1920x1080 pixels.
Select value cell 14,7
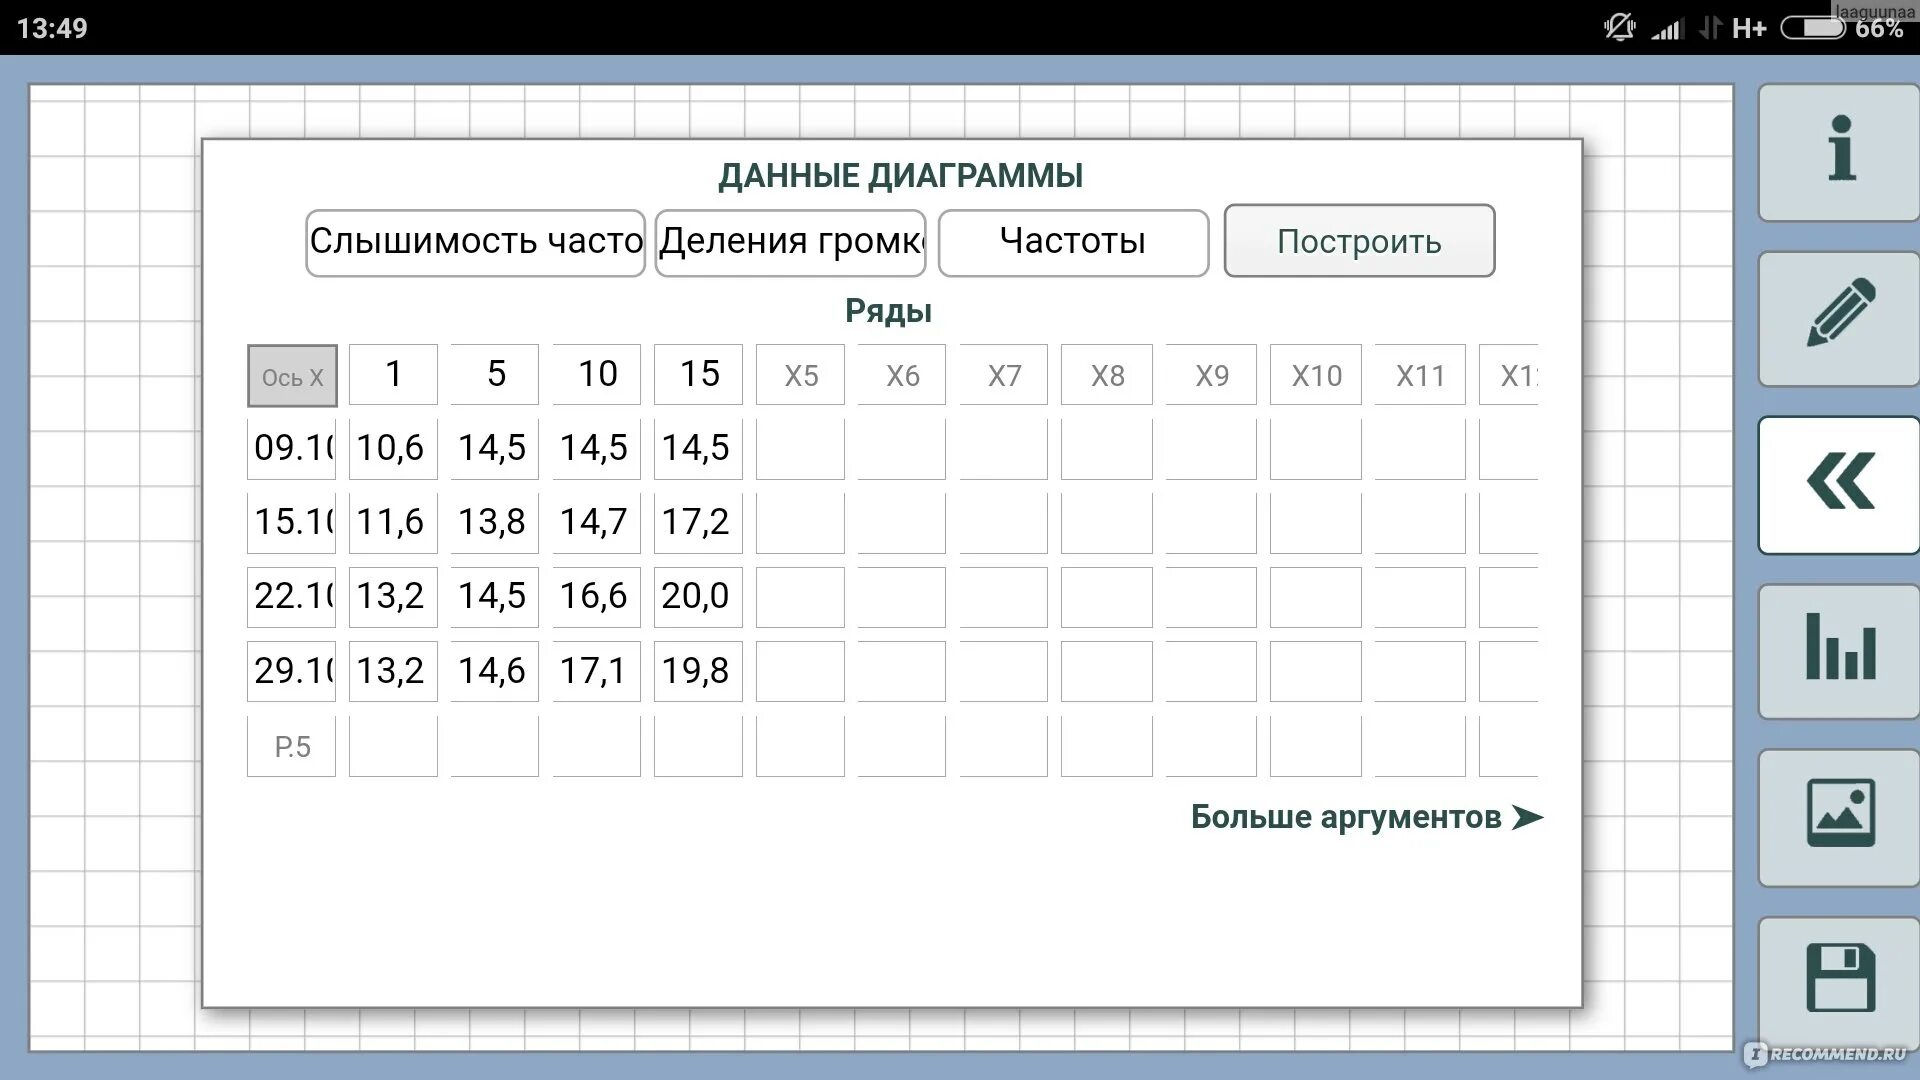597,523
